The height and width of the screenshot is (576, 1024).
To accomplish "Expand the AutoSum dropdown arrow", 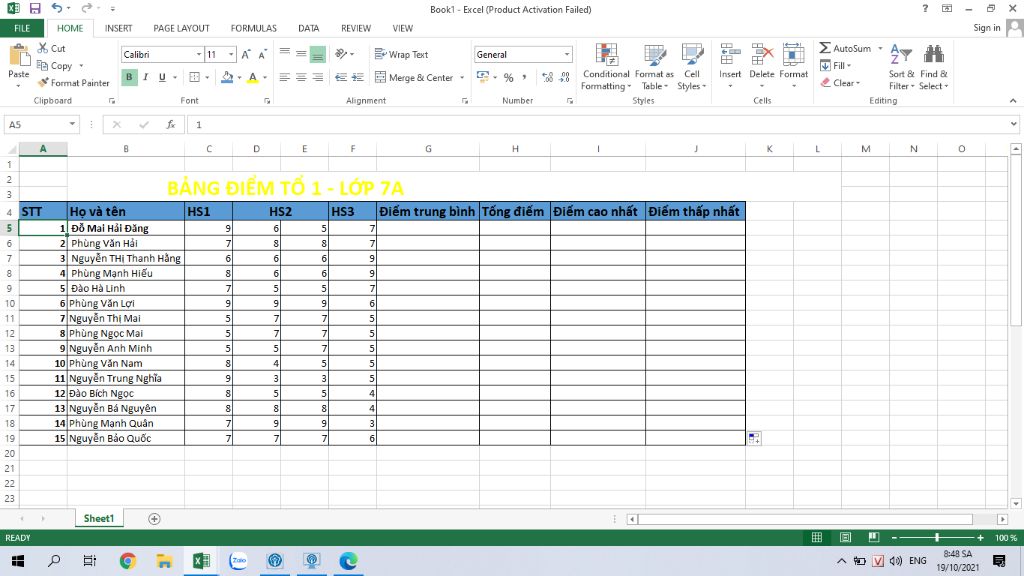I will [880, 48].
